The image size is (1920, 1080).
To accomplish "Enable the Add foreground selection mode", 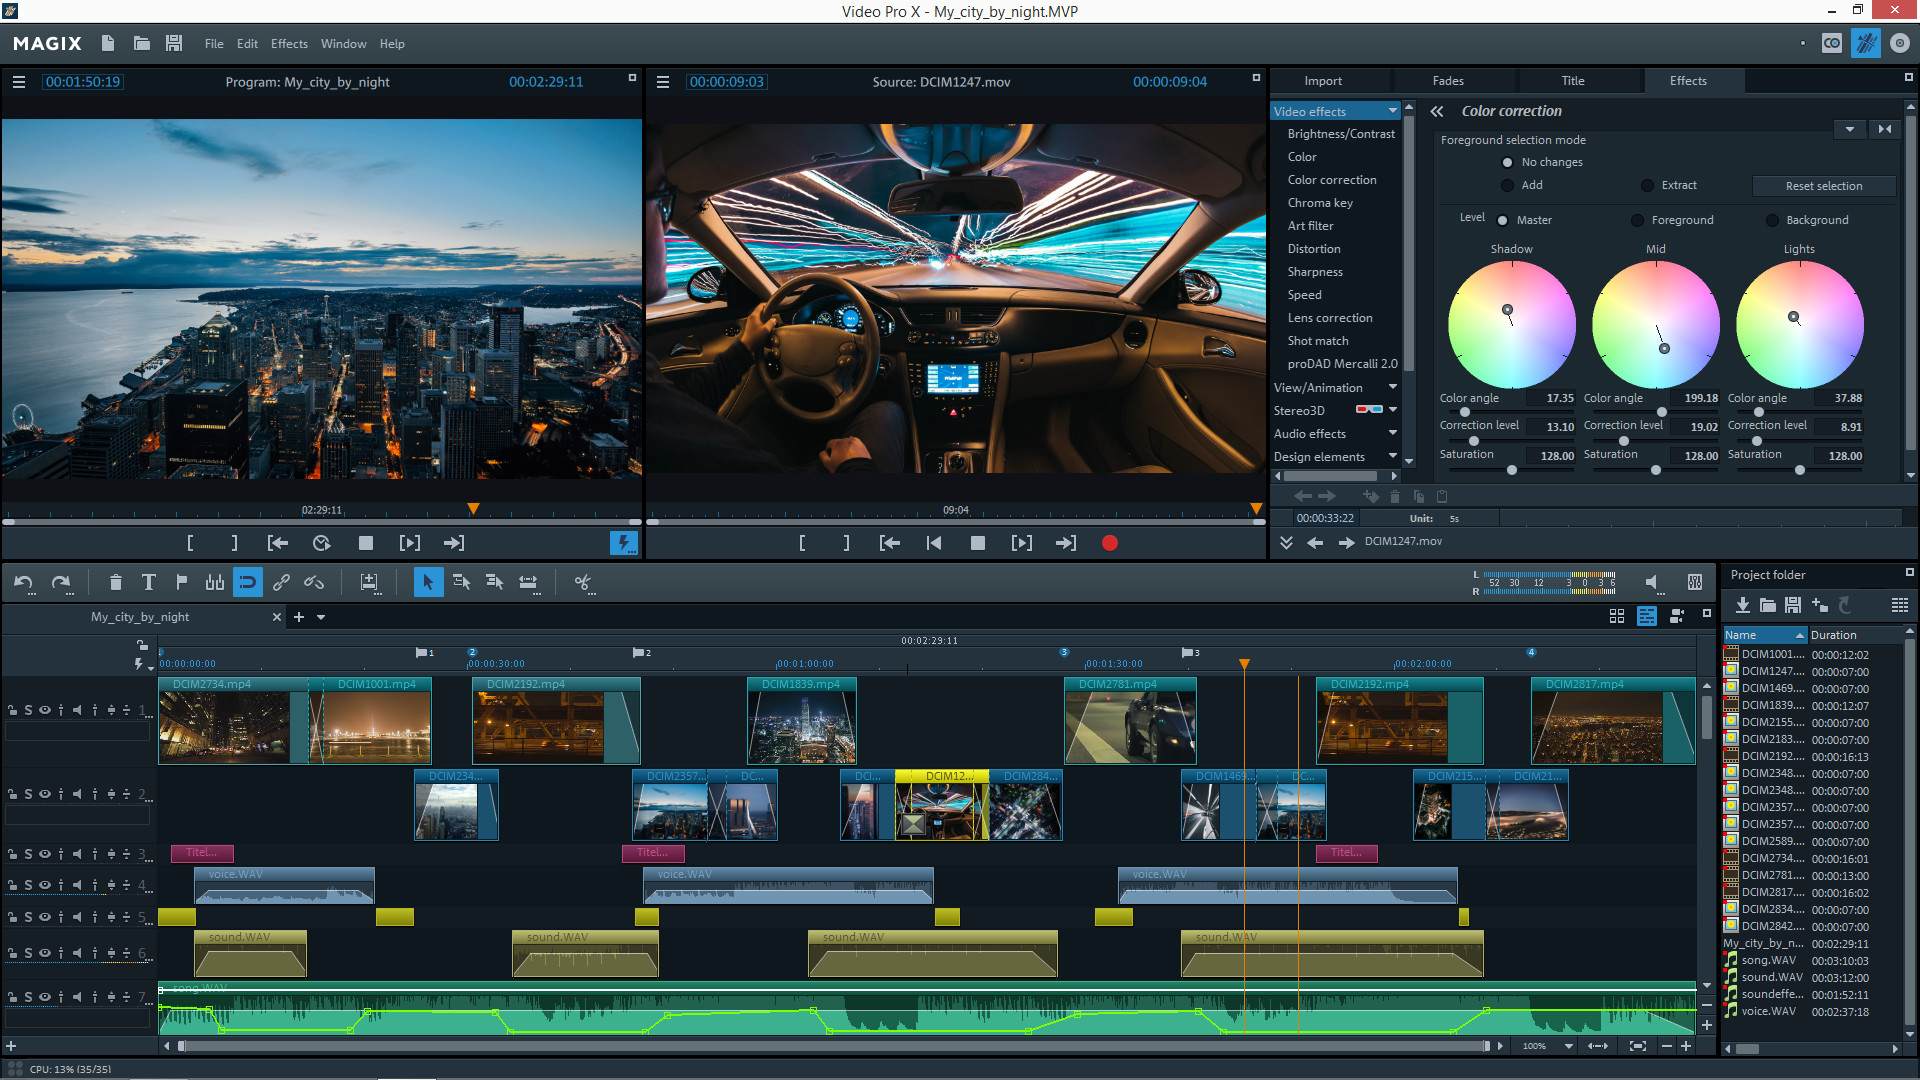I will pos(1507,185).
